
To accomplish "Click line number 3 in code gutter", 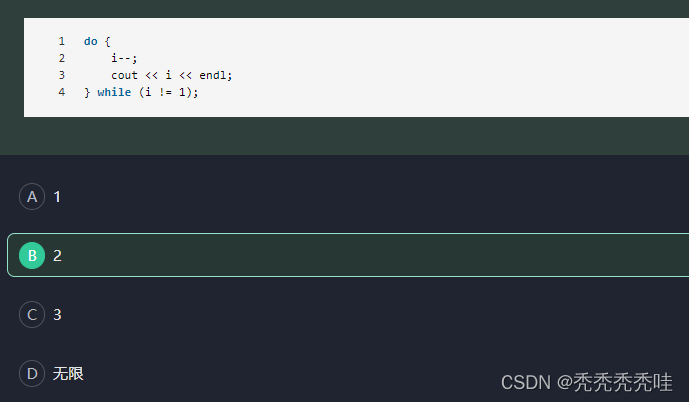I will pyautogui.click(x=62, y=76).
